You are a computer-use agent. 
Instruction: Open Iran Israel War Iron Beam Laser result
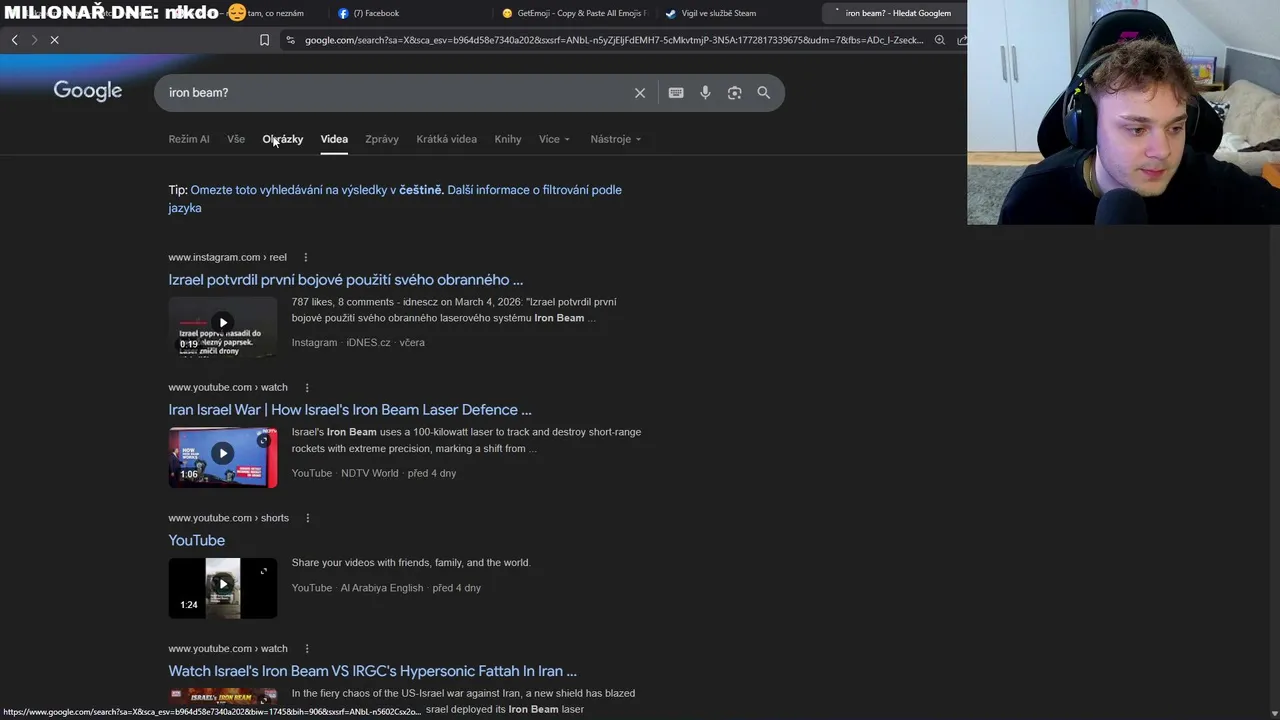[x=350, y=410]
